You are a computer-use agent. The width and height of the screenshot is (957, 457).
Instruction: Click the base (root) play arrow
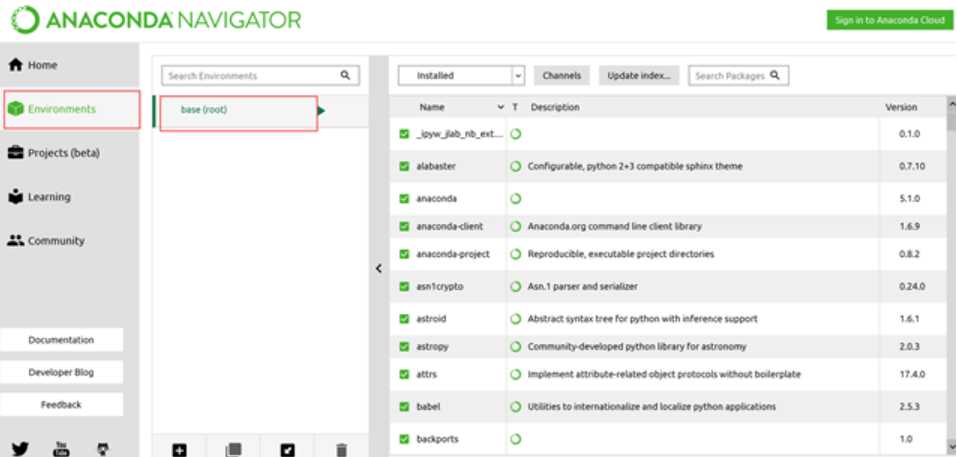(x=322, y=110)
